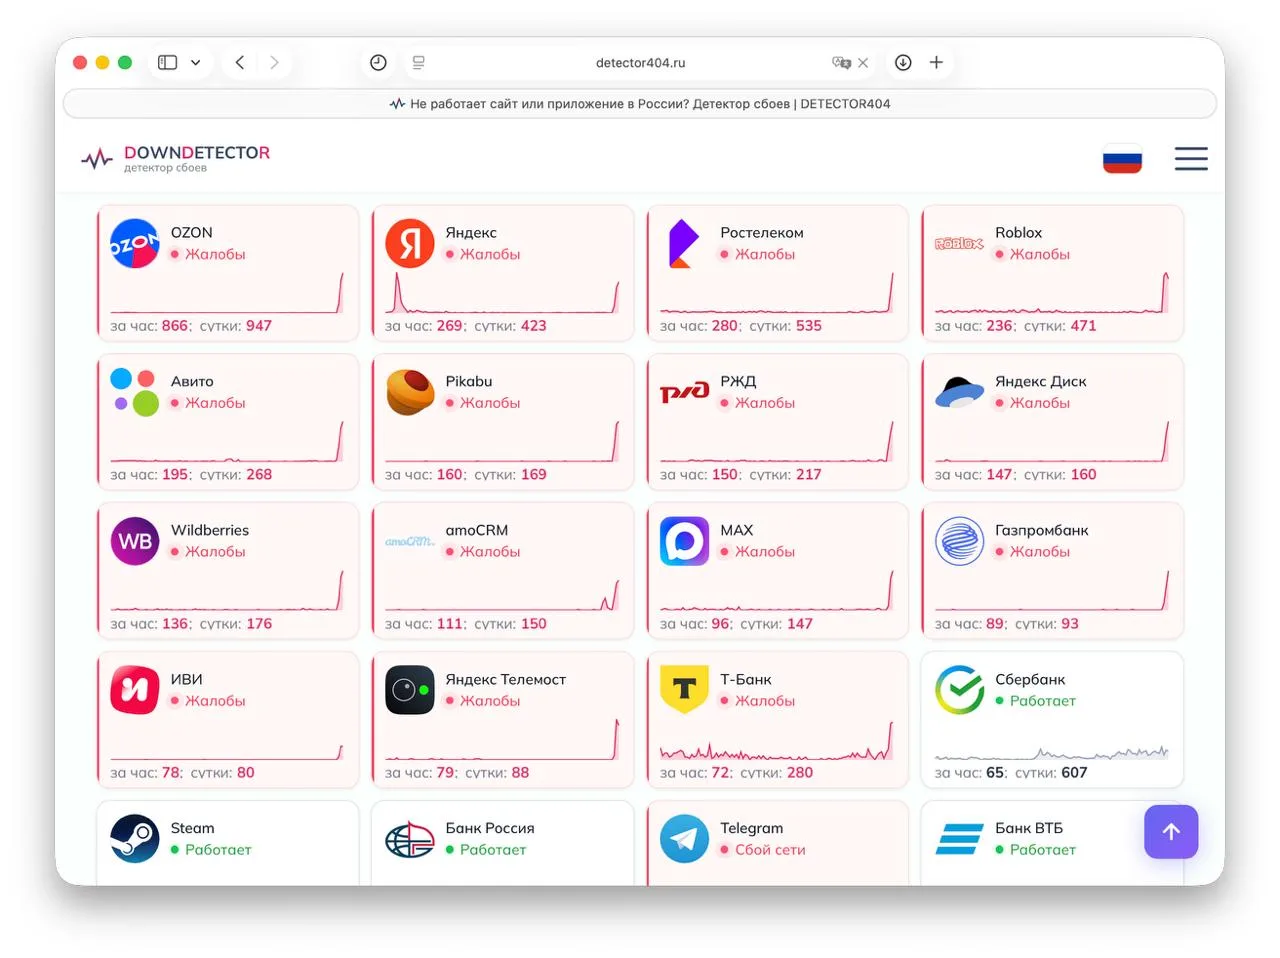Click the MAX messenger logo

[x=684, y=541]
